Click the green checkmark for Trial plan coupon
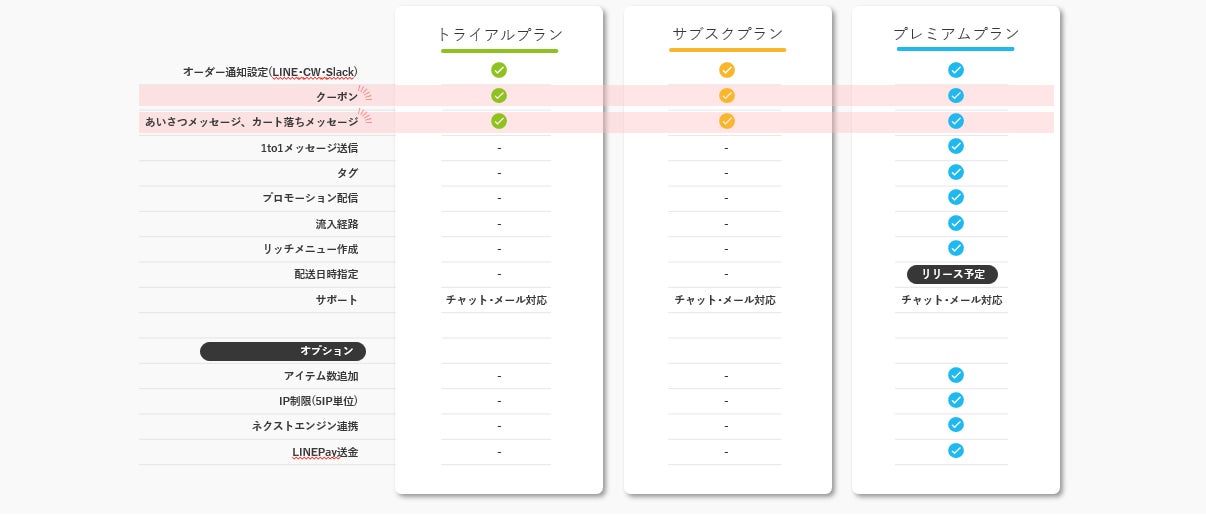This screenshot has width=1206, height=516. tap(499, 96)
